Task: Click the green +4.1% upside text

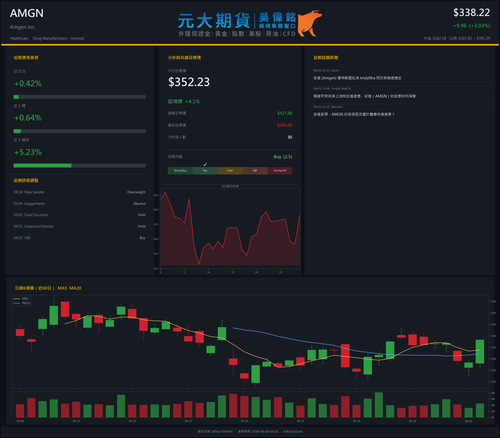Action: tap(193, 101)
